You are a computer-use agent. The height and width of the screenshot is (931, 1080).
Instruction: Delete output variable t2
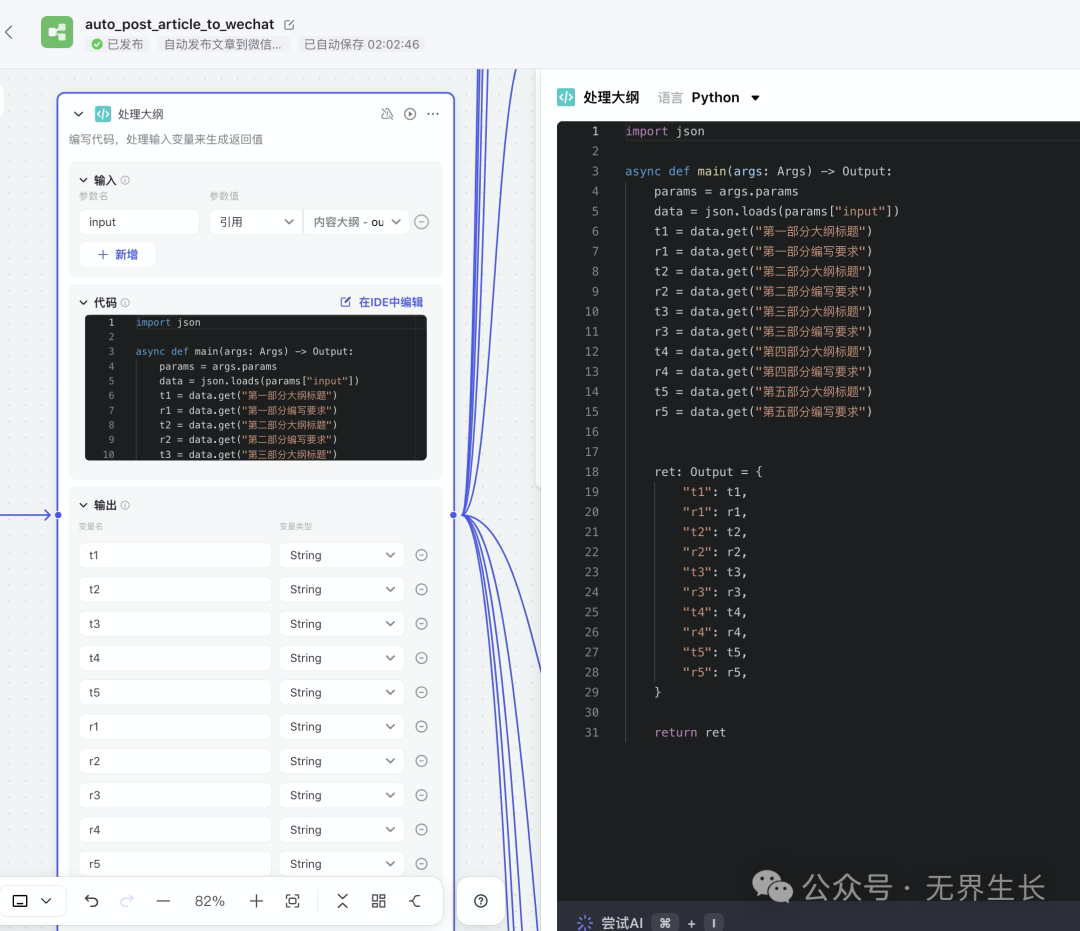422,589
